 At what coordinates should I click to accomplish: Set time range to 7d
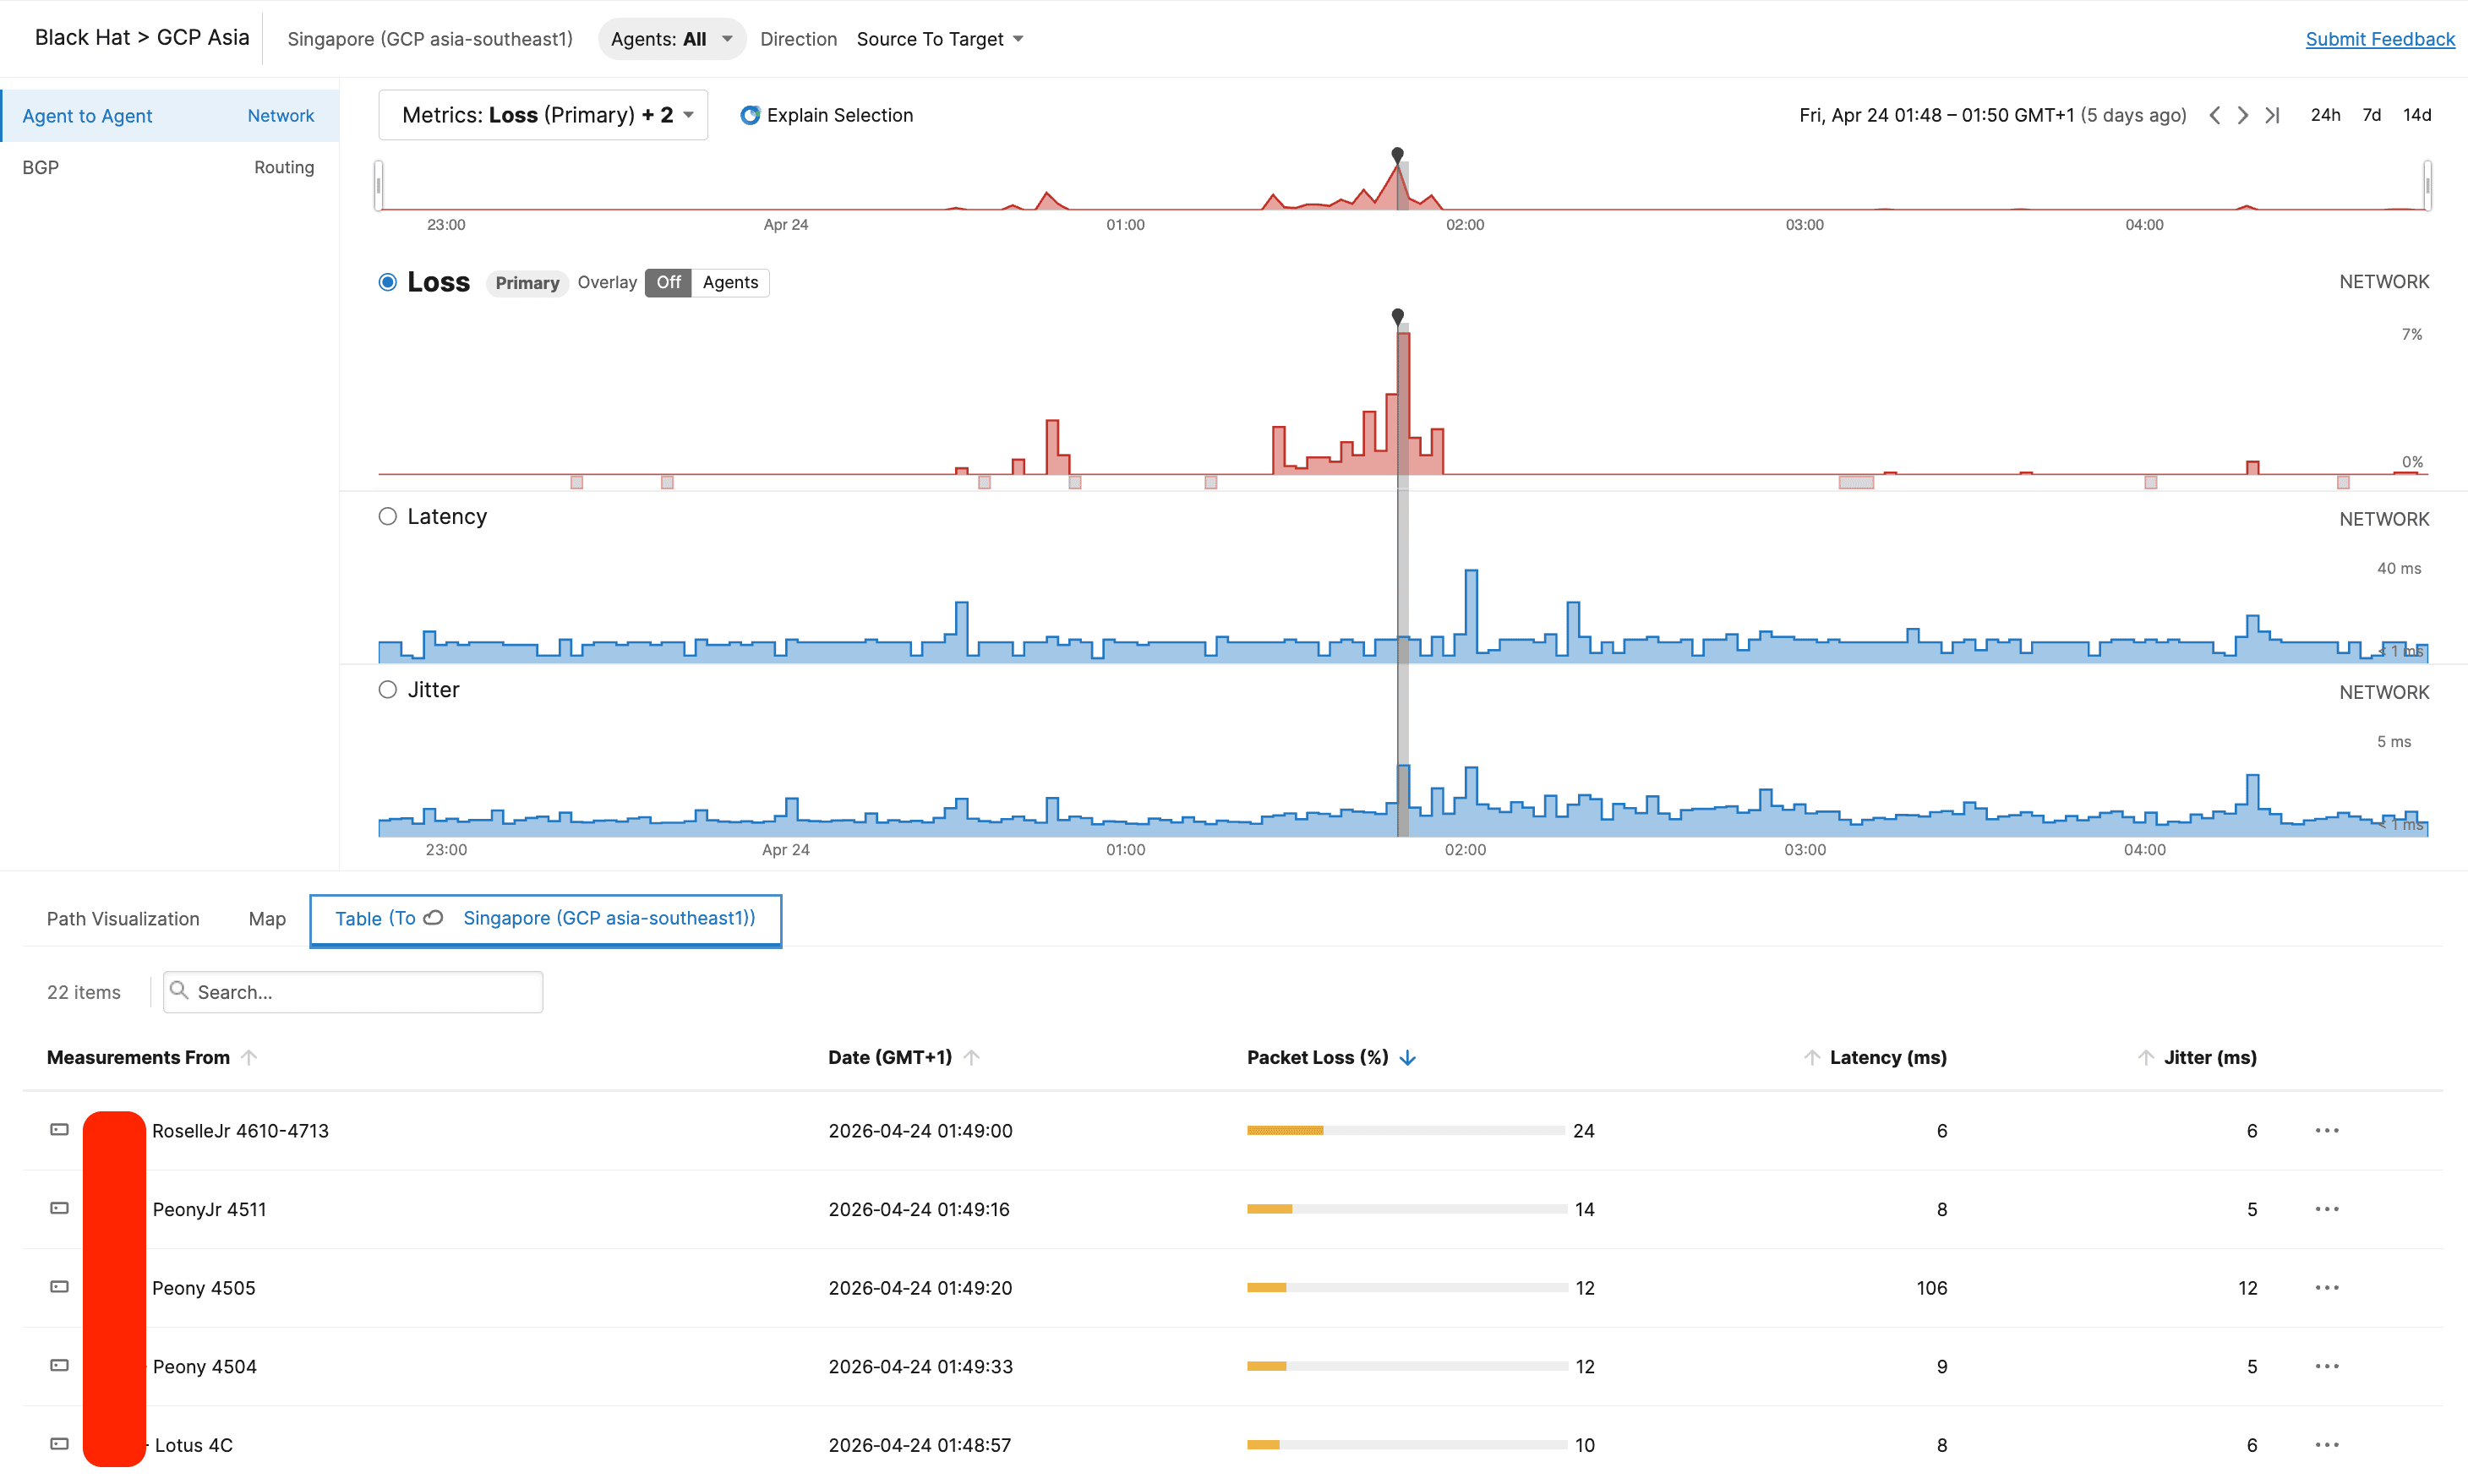pos(2371,115)
